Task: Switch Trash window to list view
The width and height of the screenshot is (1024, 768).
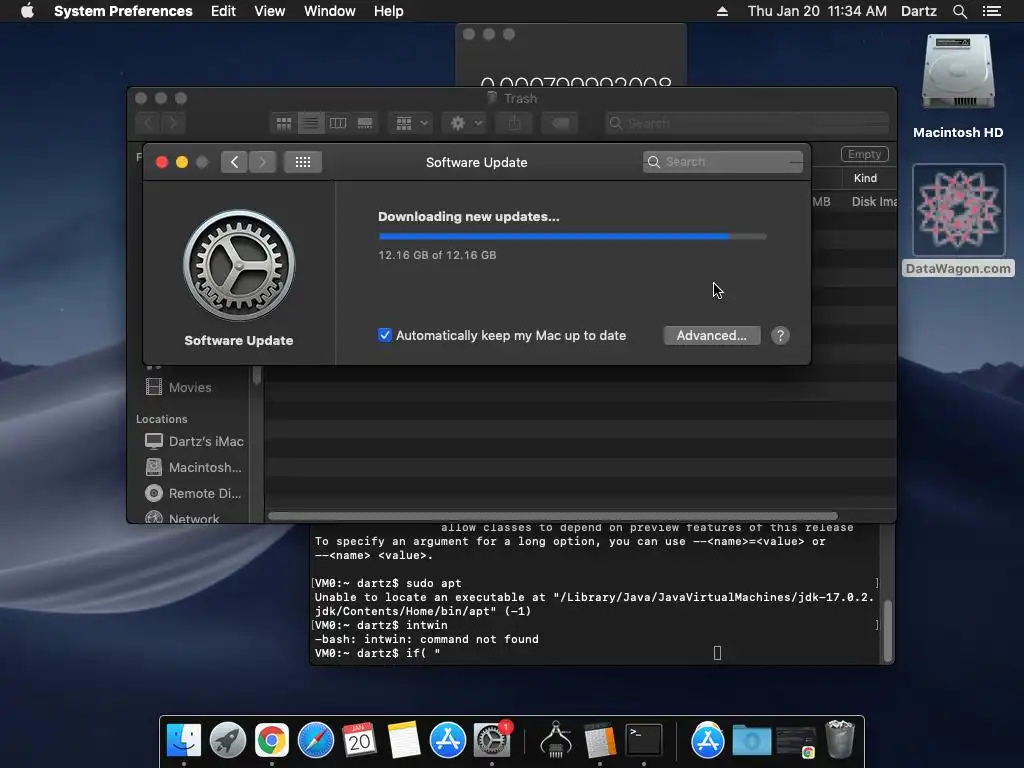Action: [x=311, y=123]
